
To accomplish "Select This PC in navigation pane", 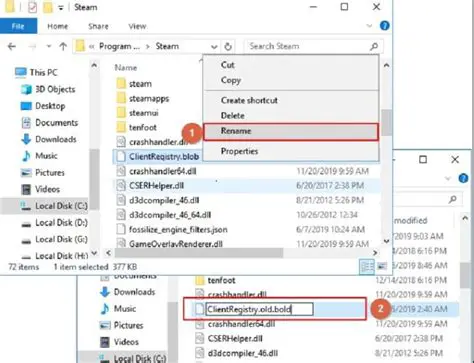I will coord(43,72).
